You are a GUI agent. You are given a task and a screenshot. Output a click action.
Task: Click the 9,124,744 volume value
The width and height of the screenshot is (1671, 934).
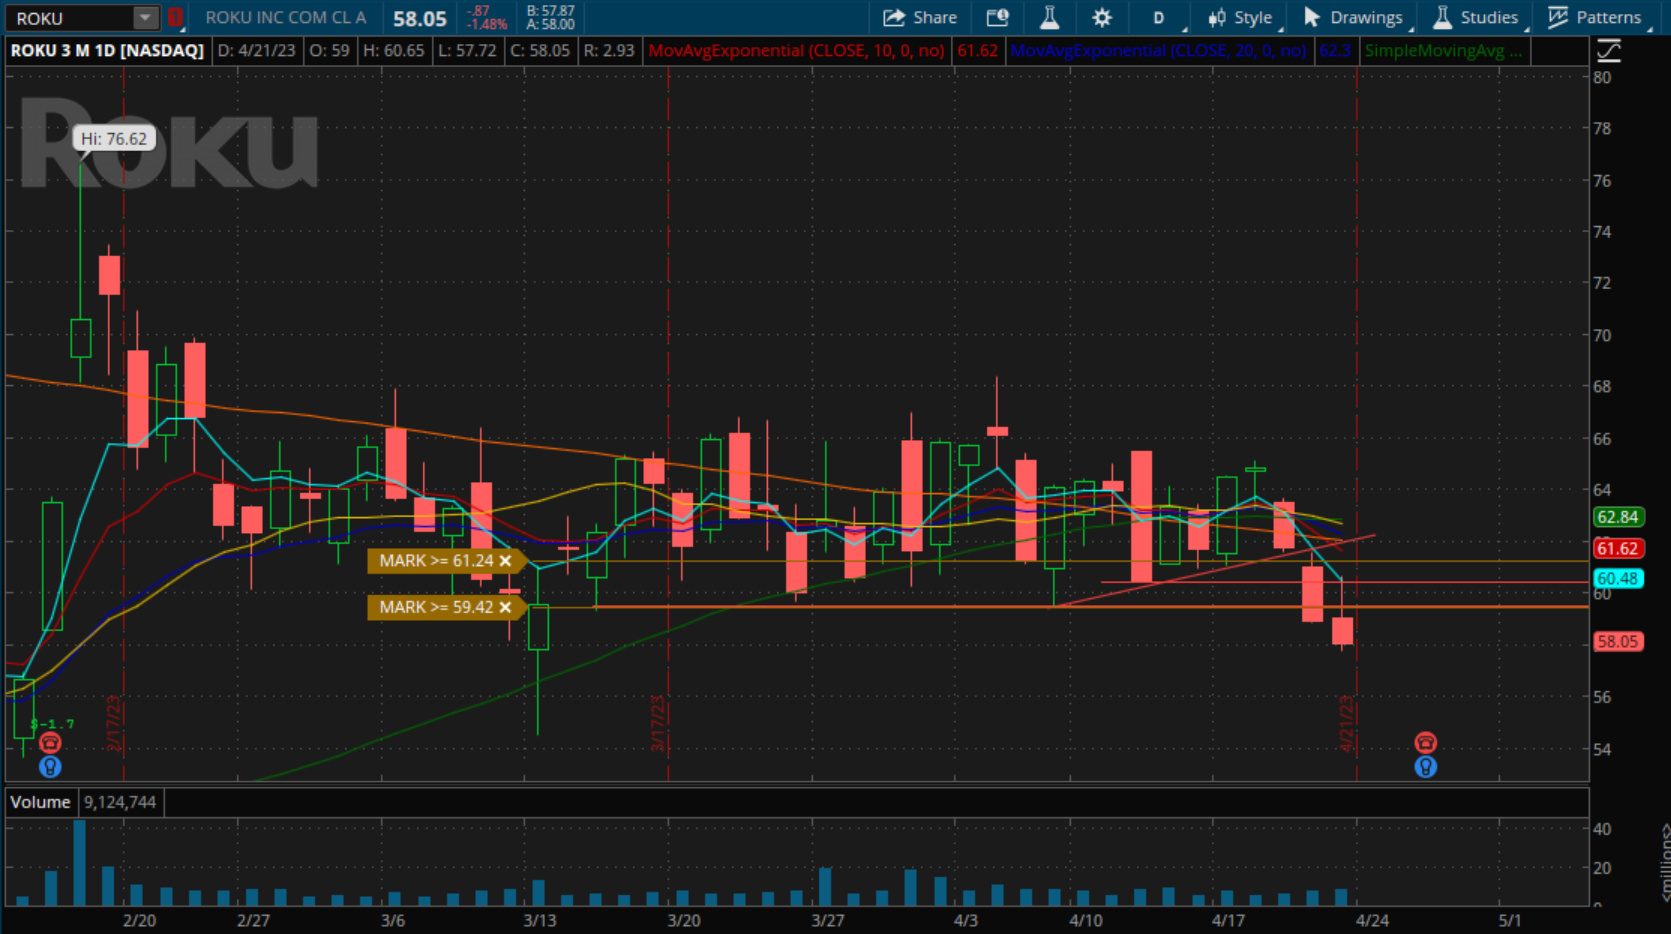click(x=120, y=802)
